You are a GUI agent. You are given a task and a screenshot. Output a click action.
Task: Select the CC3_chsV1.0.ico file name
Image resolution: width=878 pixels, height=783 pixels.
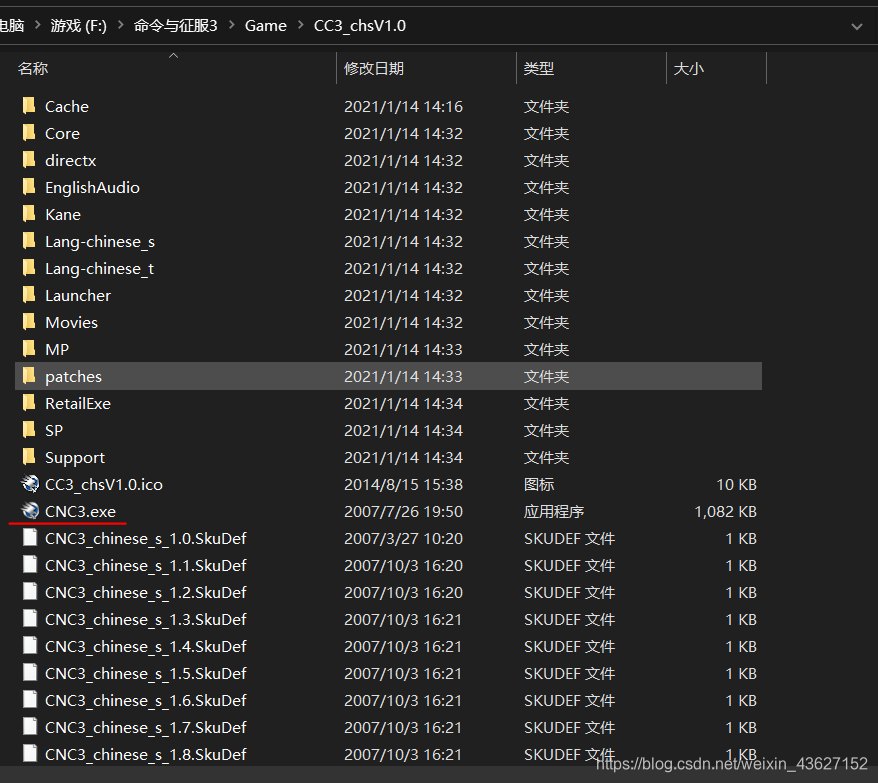tap(104, 484)
